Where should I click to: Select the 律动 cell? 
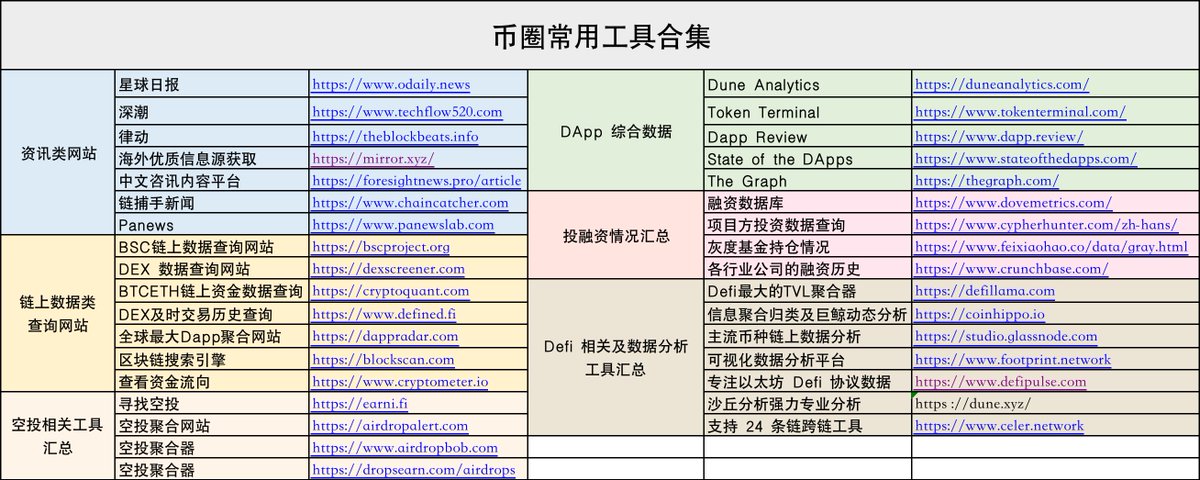tap(213, 136)
